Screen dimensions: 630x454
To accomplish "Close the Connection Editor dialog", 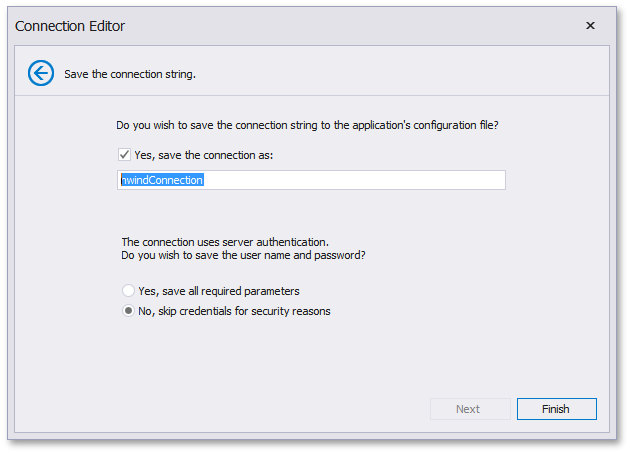I will (590, 26).
